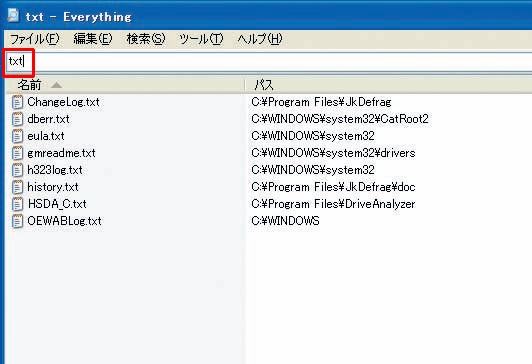Click path C:¥Program Files¥DriveAnalyzer

[x=333, y=204]
